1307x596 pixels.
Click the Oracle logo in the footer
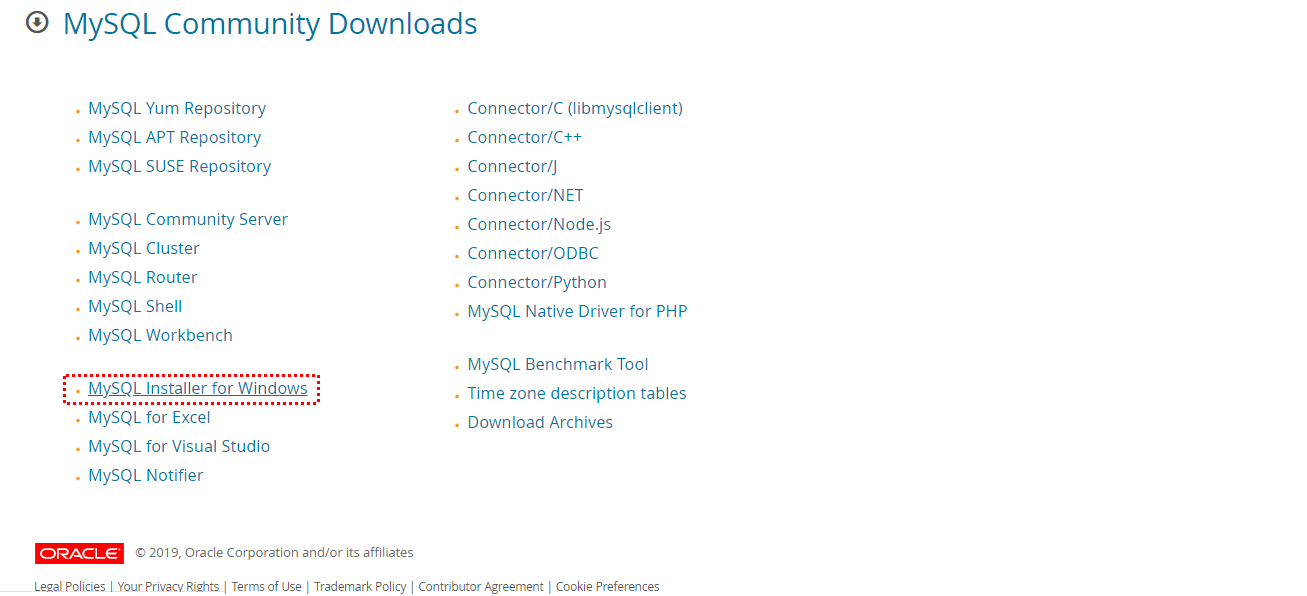[79, 553]
